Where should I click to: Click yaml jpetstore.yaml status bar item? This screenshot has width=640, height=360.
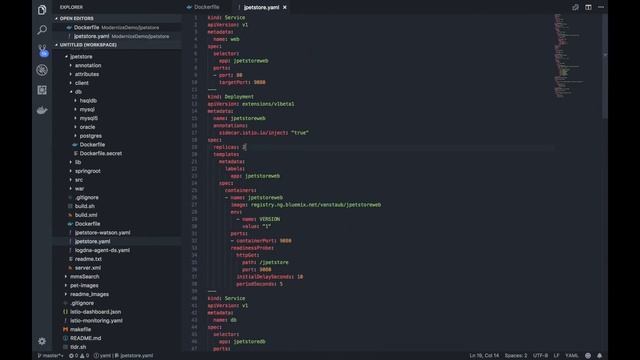coord(123,356)
